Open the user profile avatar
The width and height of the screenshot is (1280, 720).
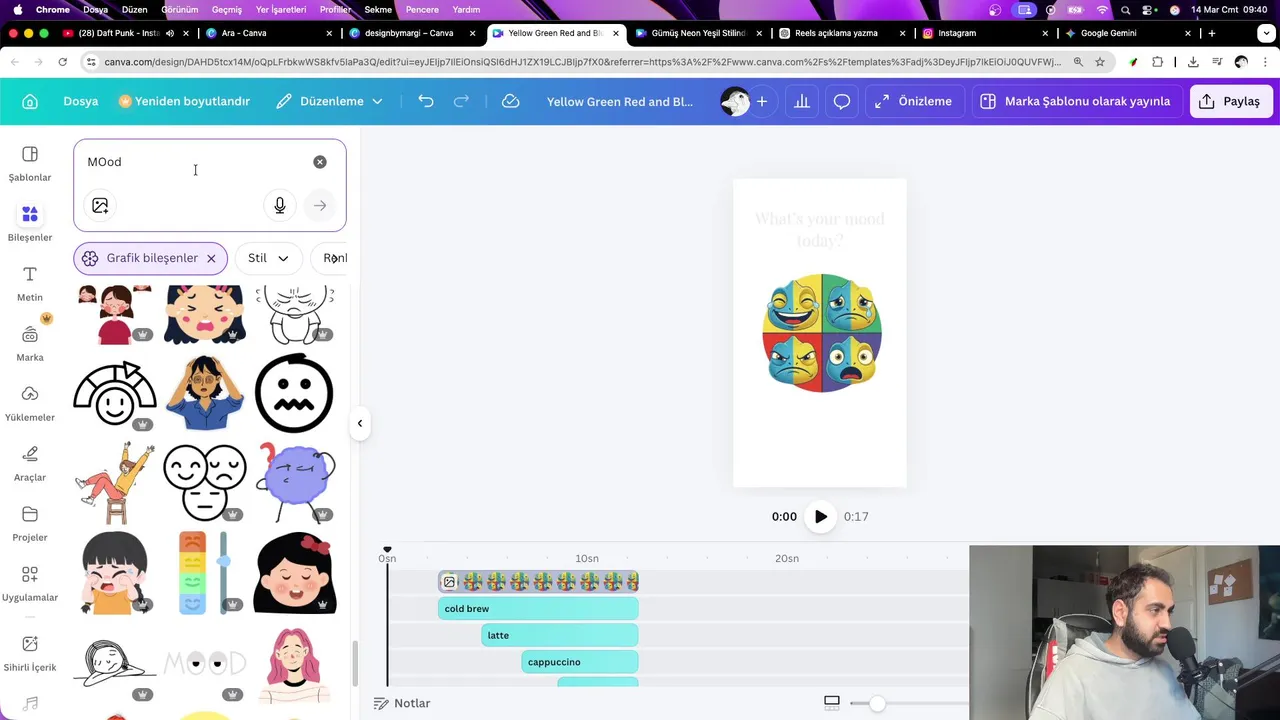pyautogui.click(x=735, y=101)
